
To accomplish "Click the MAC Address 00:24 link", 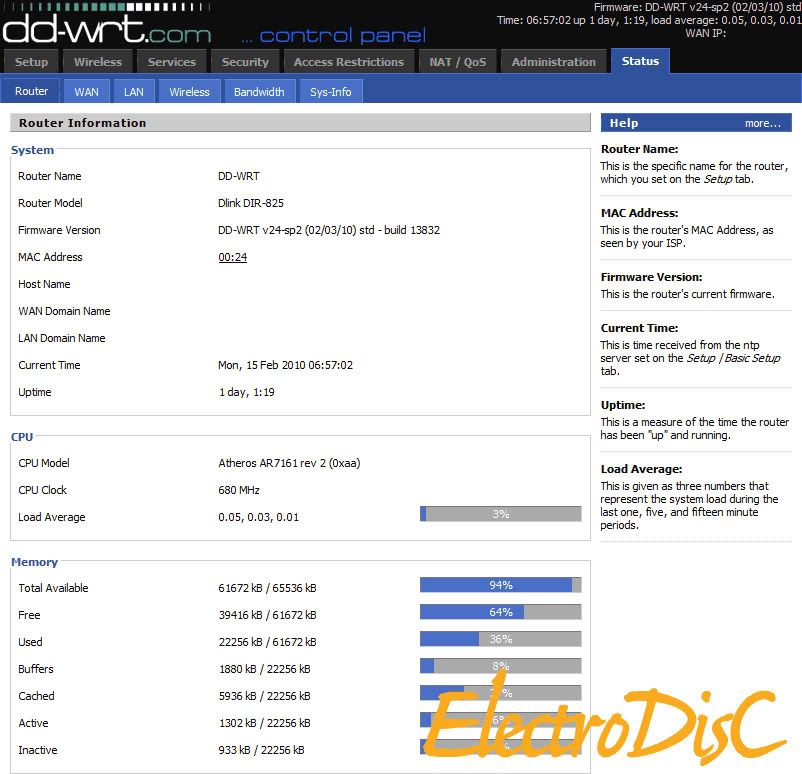I will click(232, 257).
